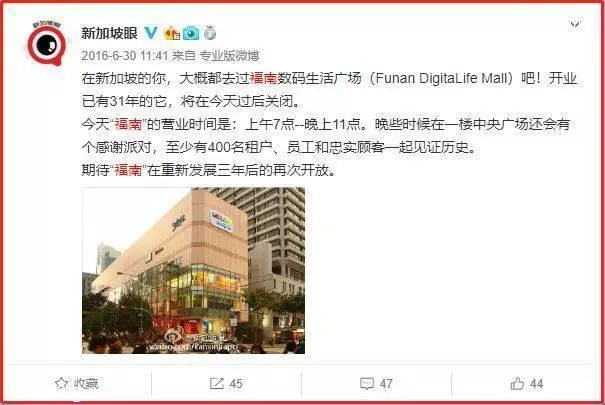Click the 专业版微博 source link
Image resolution: width=605 pixels, height=405 pixels.
[x=229, y=56]
